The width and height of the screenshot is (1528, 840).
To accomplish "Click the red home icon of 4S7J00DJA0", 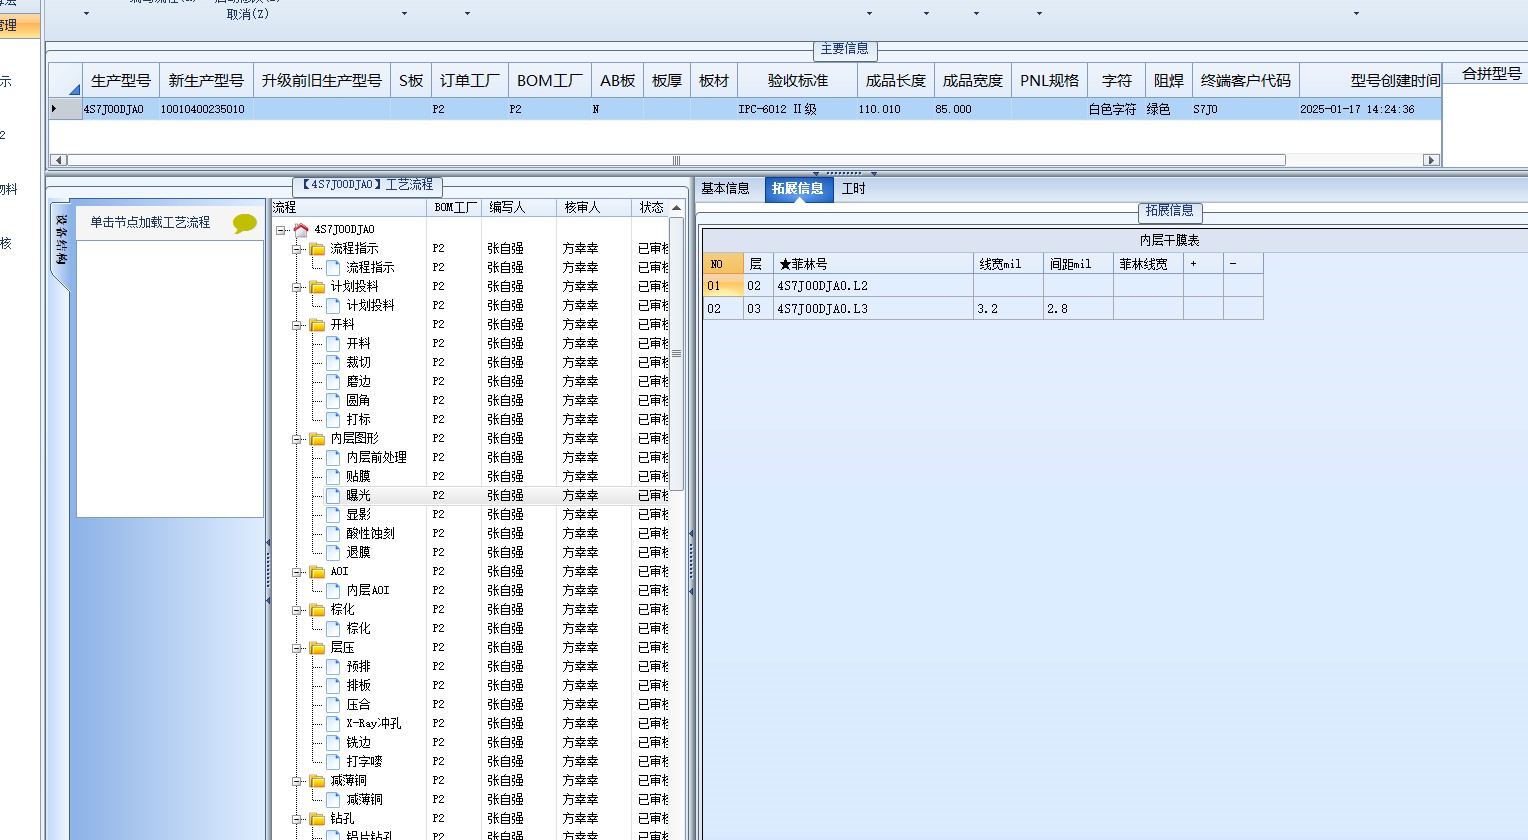I will 301,230.
